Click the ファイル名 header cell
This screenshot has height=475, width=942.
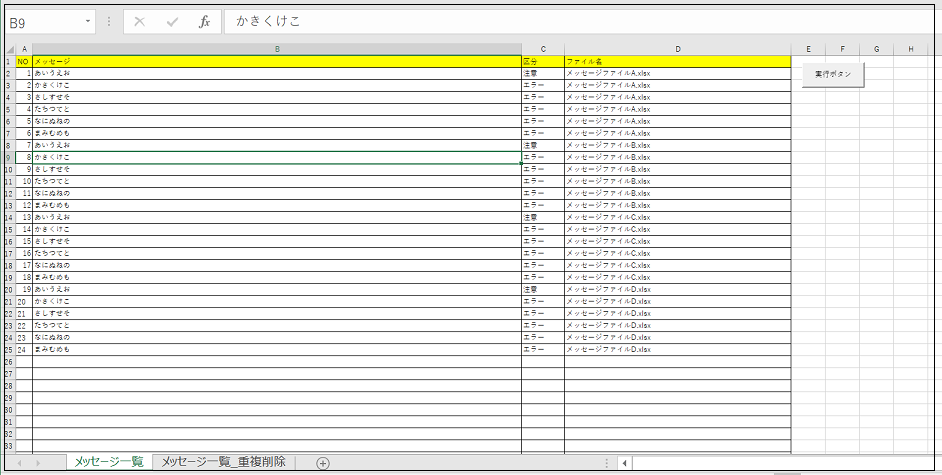pos(678,61)
